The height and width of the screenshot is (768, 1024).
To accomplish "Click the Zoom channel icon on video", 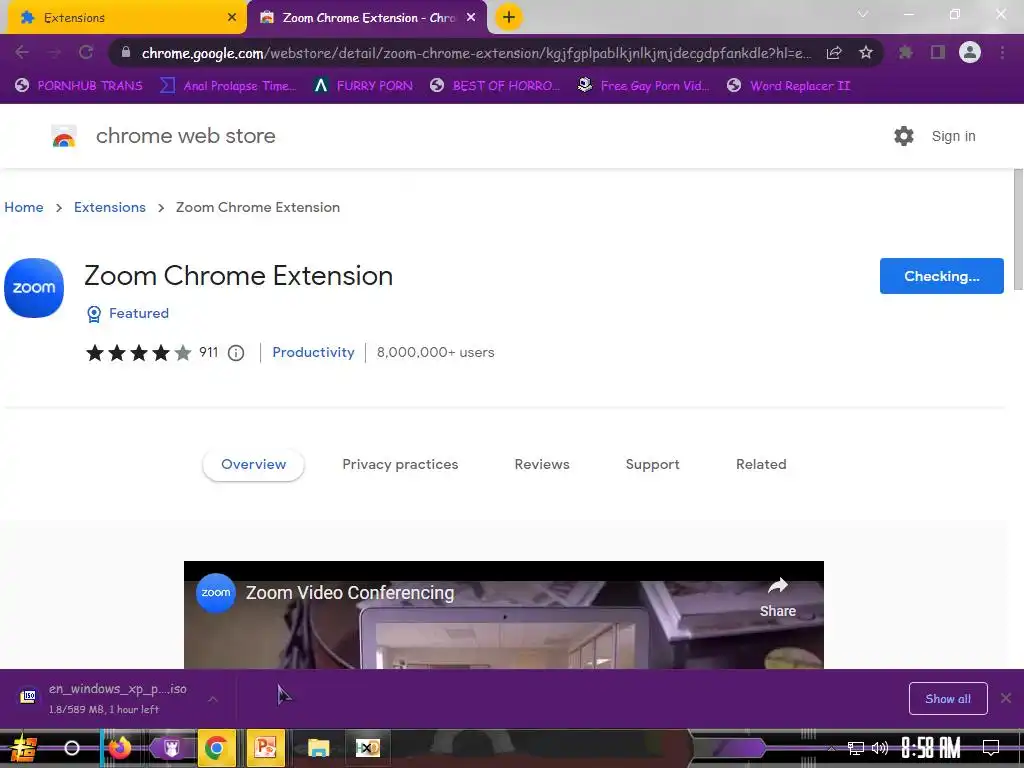I will coord(216,592).
